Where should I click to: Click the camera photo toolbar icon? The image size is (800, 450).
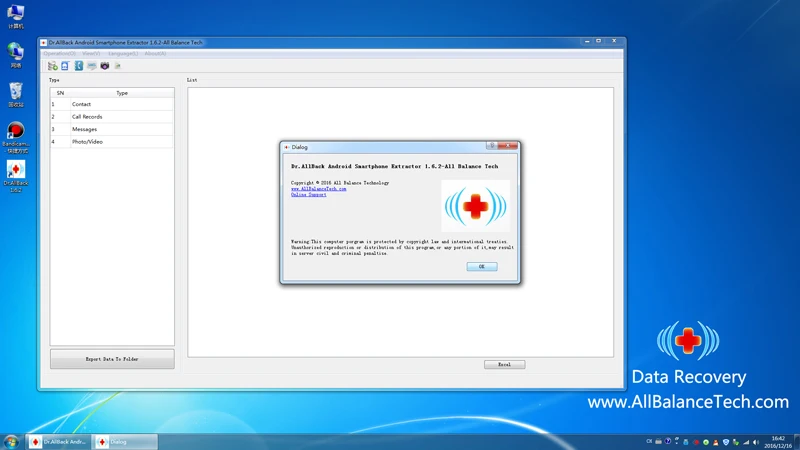pyautogui.click(x=105, y=66)
